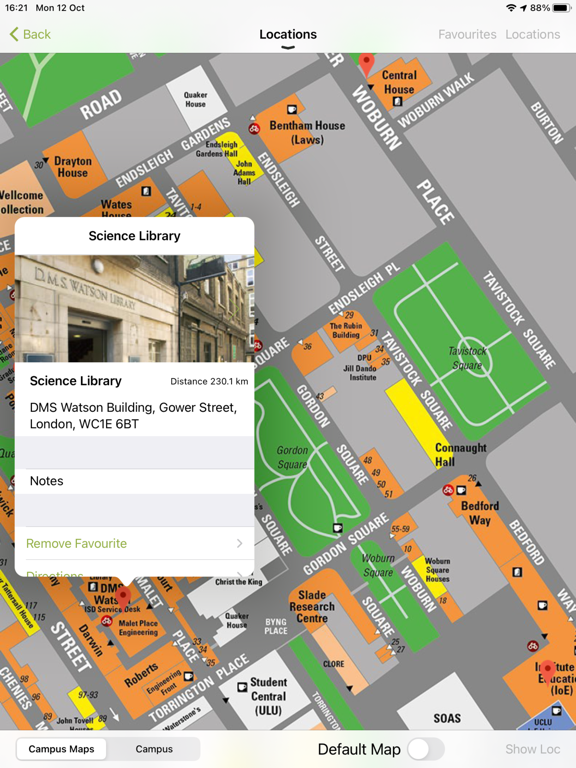Screen dimensions: 576x768
Task: Tap red pin near Central House
Action: coord(366,65)
